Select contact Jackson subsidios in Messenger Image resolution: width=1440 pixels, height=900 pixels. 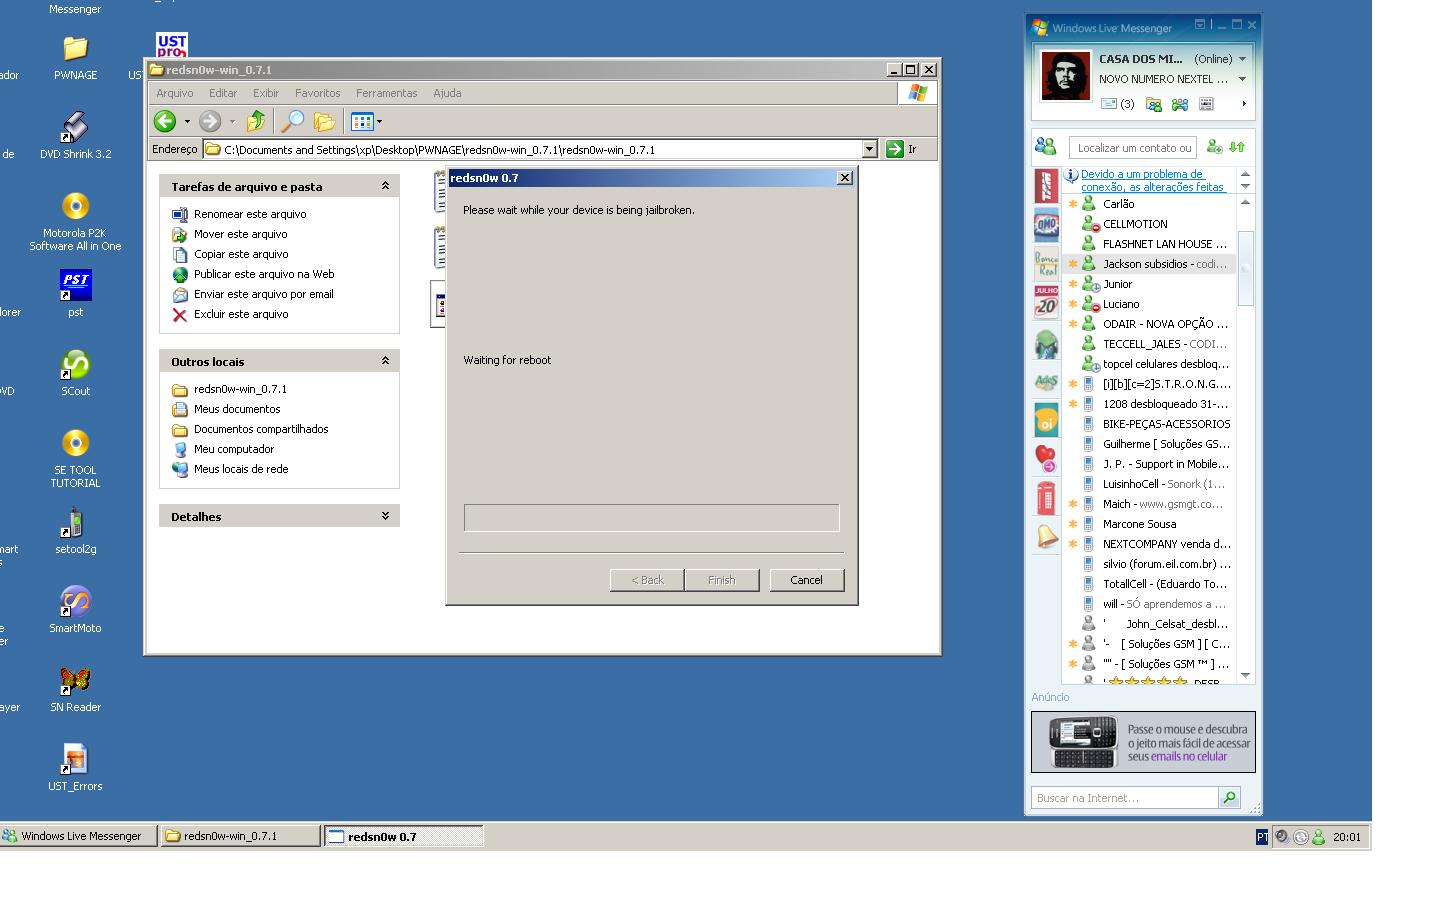1150,264
